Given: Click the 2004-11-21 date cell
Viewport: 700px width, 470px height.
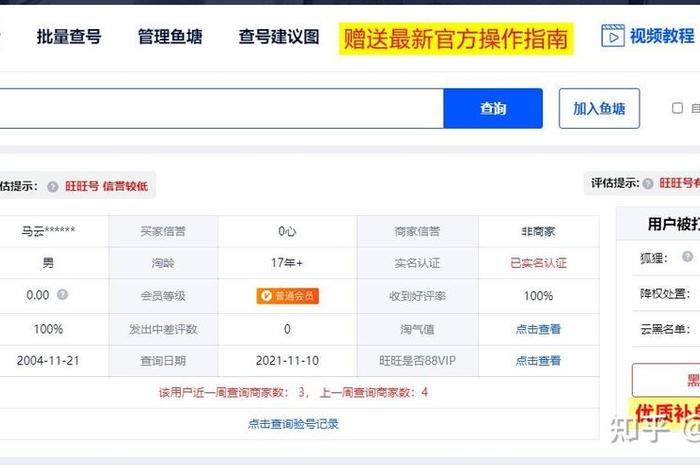Looking at the screenshot, I should tap(48, 361).
